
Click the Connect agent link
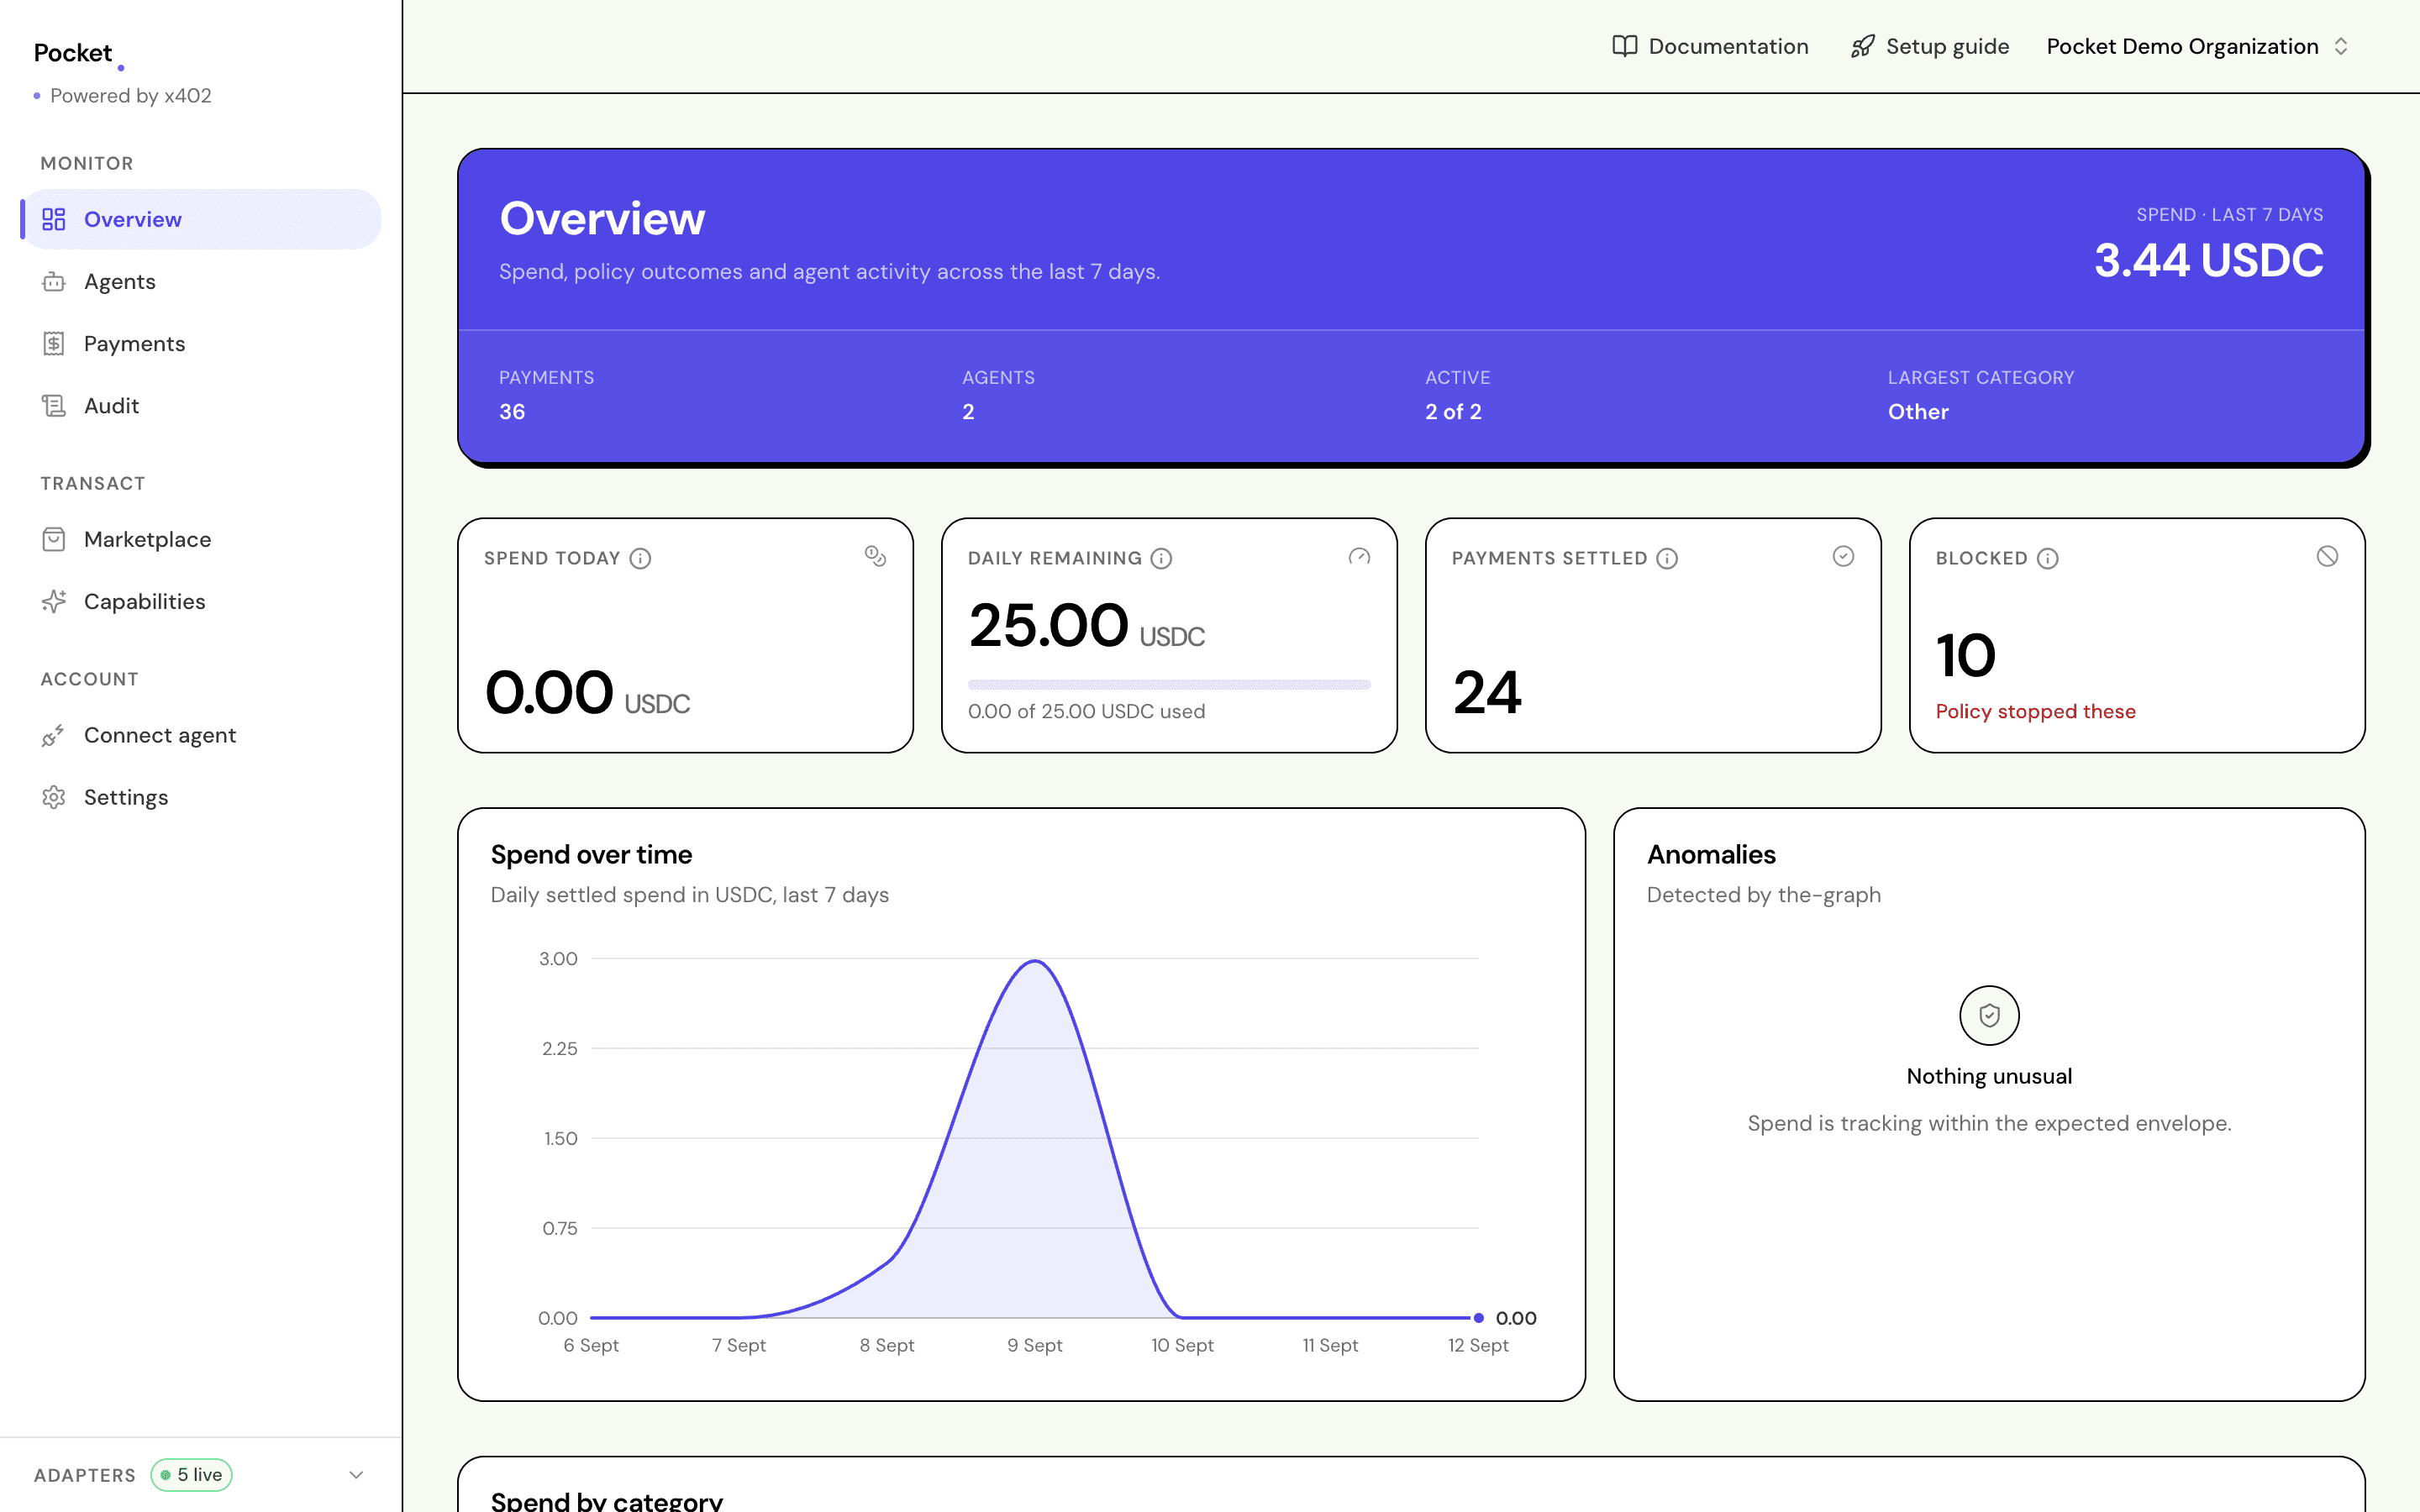tap(201, 735)
